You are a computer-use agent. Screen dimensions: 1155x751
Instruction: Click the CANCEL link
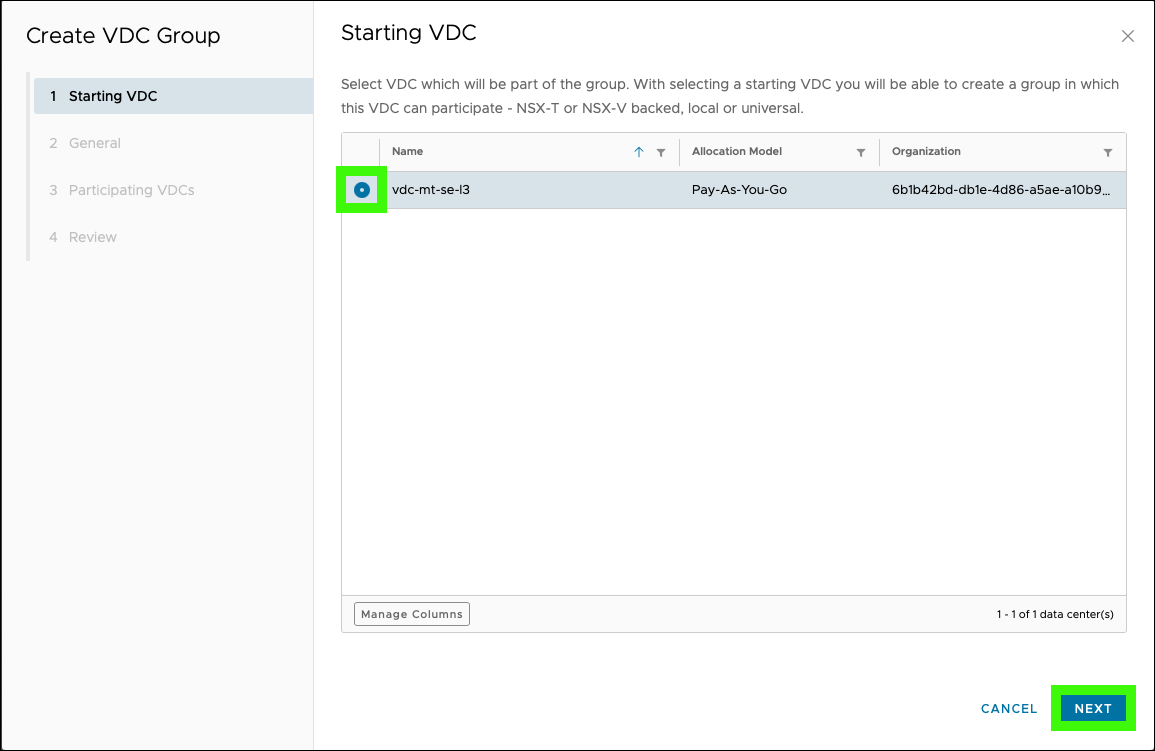point(1008,708)
